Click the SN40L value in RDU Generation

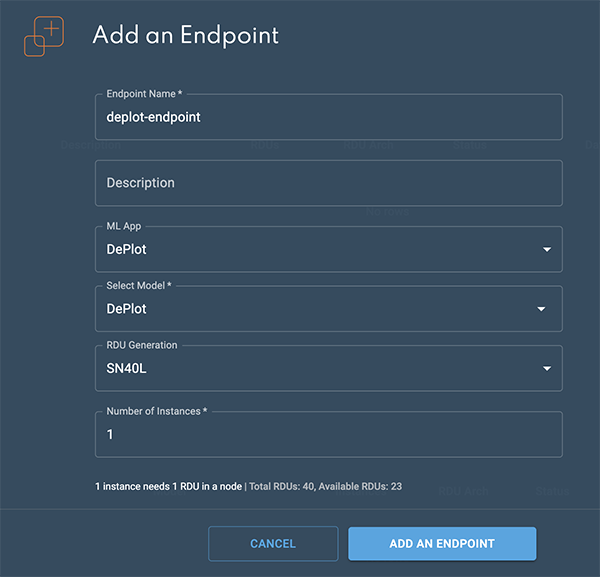pos(126,369)
